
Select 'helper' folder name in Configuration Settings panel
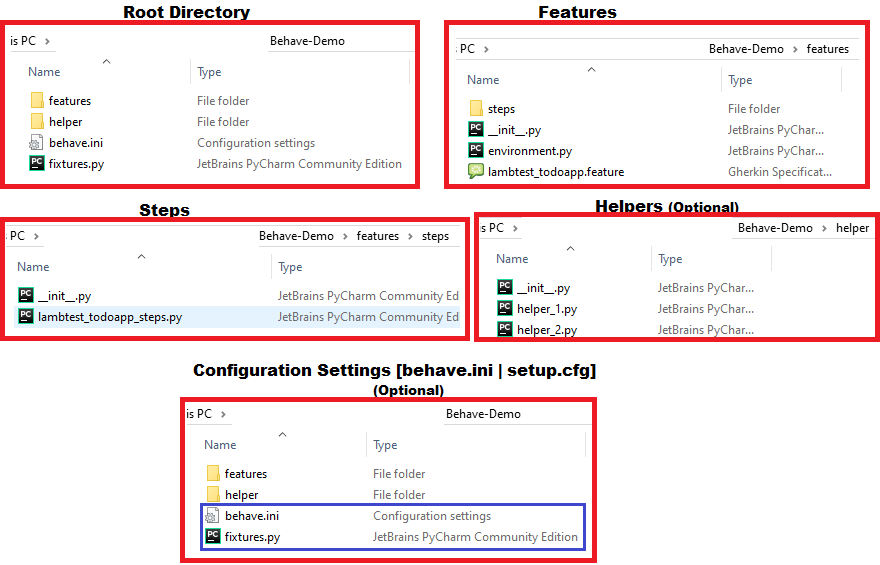tap(241, 495)
